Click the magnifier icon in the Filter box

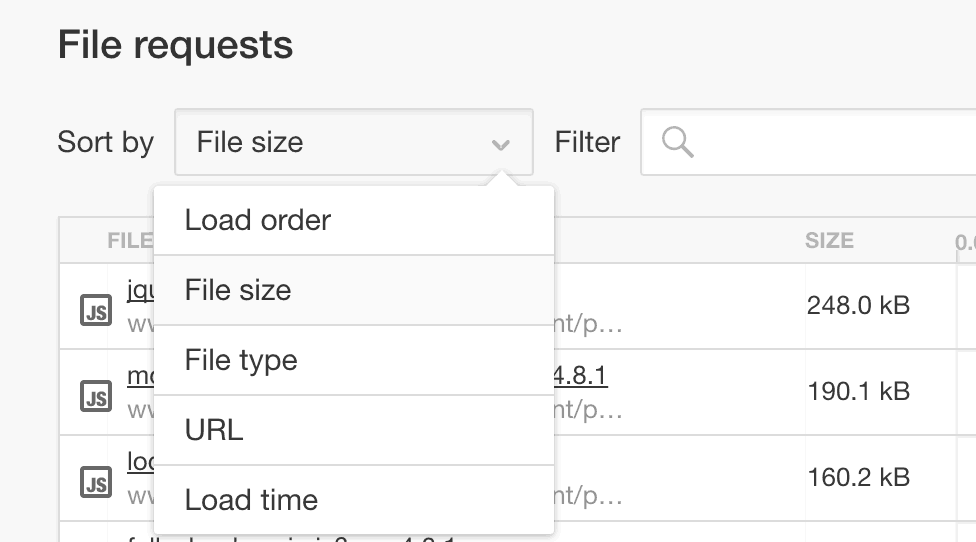[677, 142]
